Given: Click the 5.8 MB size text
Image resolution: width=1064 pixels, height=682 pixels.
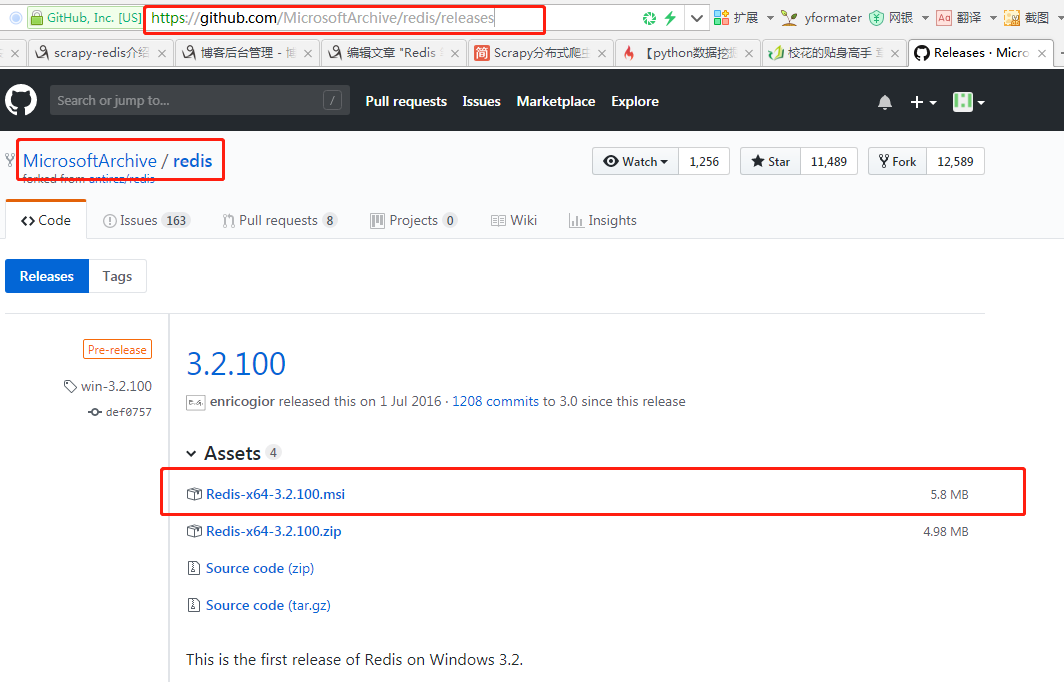Looking at the screenshot, I should (949, 495).
